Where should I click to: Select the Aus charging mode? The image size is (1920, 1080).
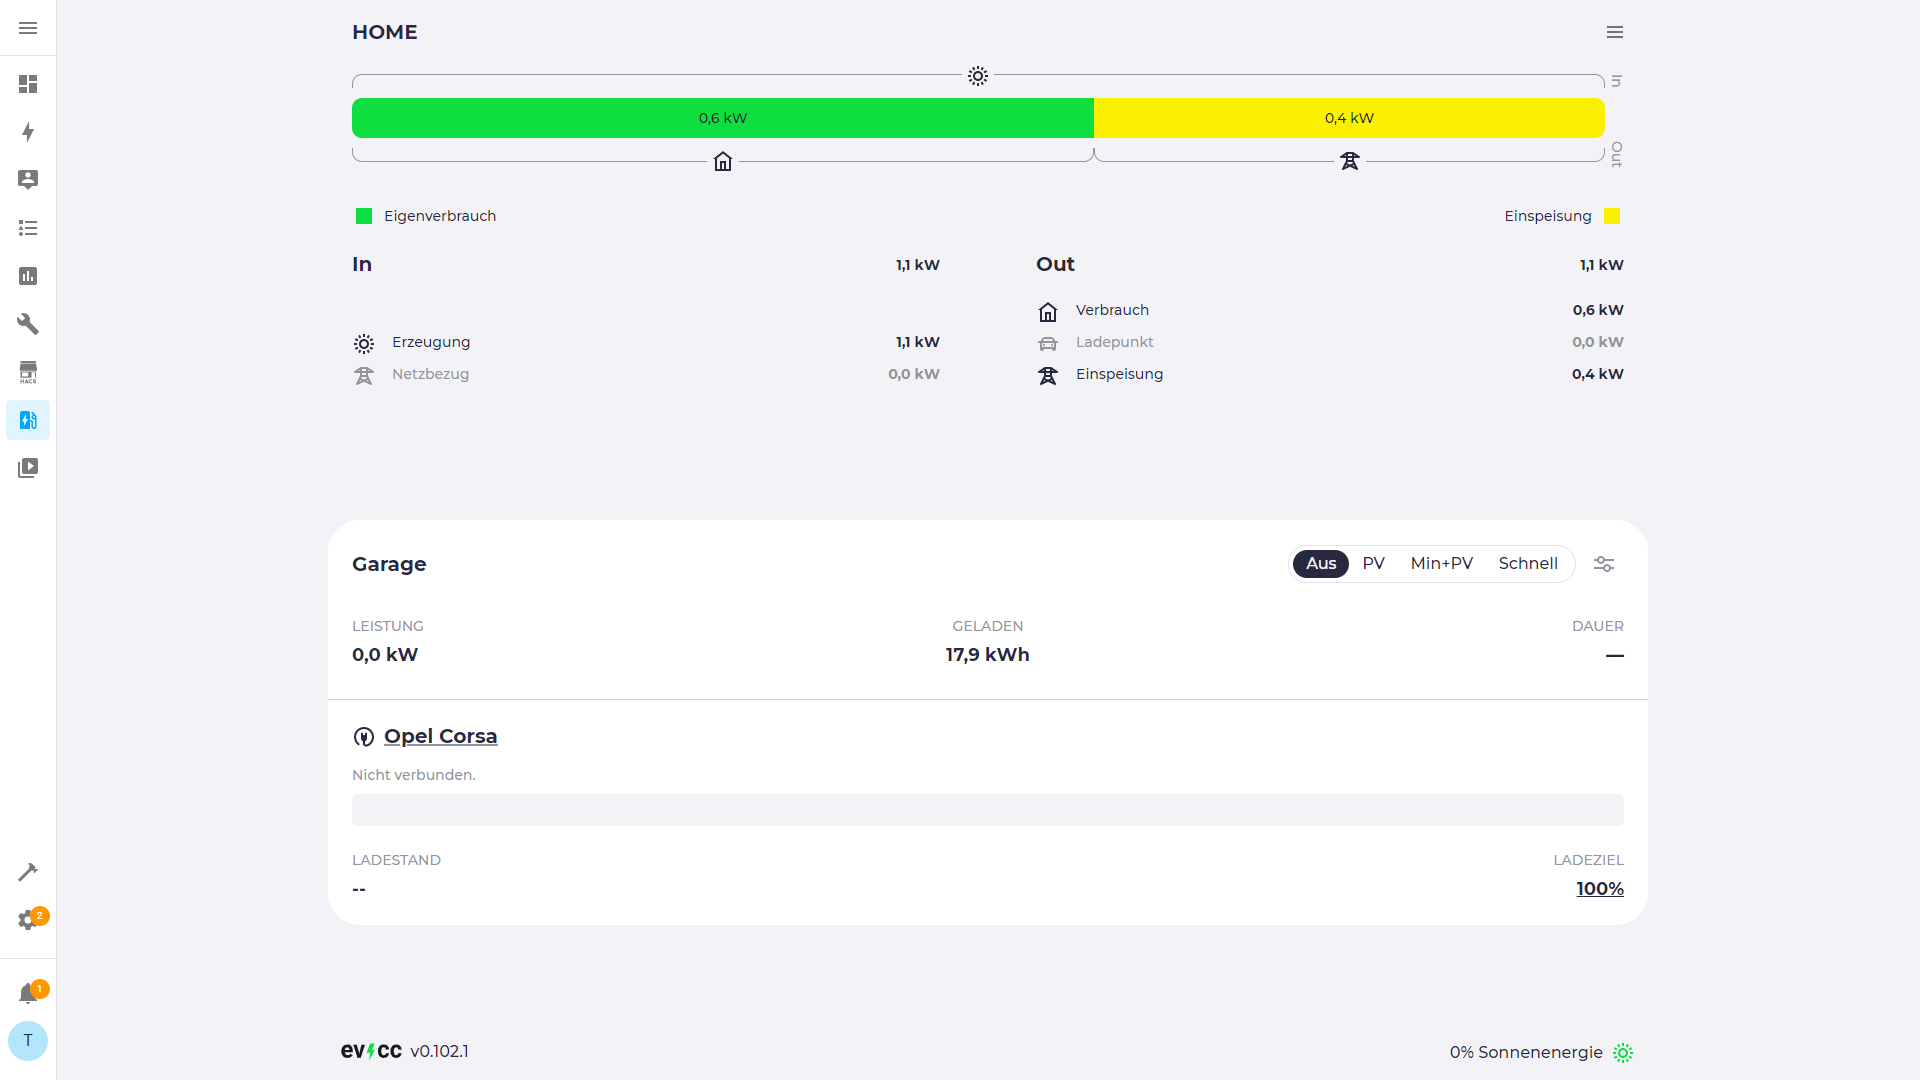1320,564
